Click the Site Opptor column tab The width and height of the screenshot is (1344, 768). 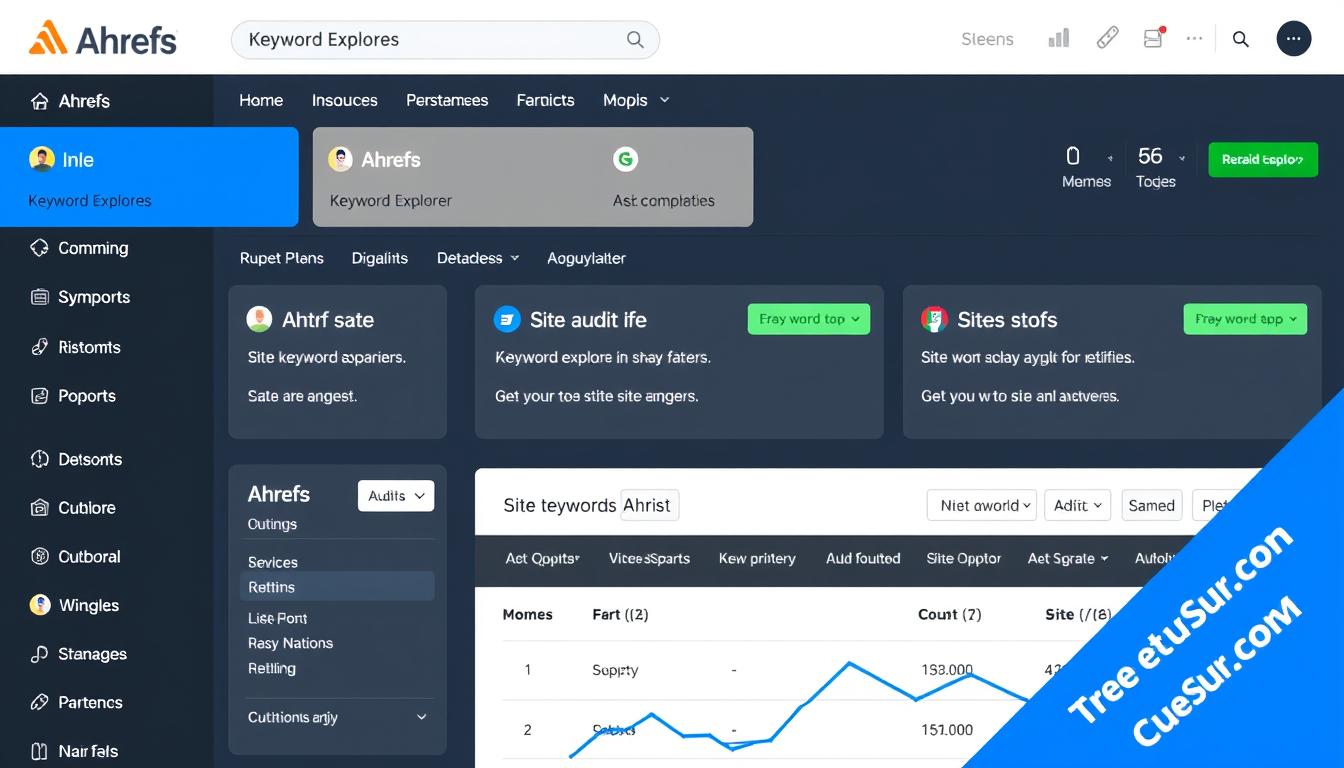click(x=963, y=559)
